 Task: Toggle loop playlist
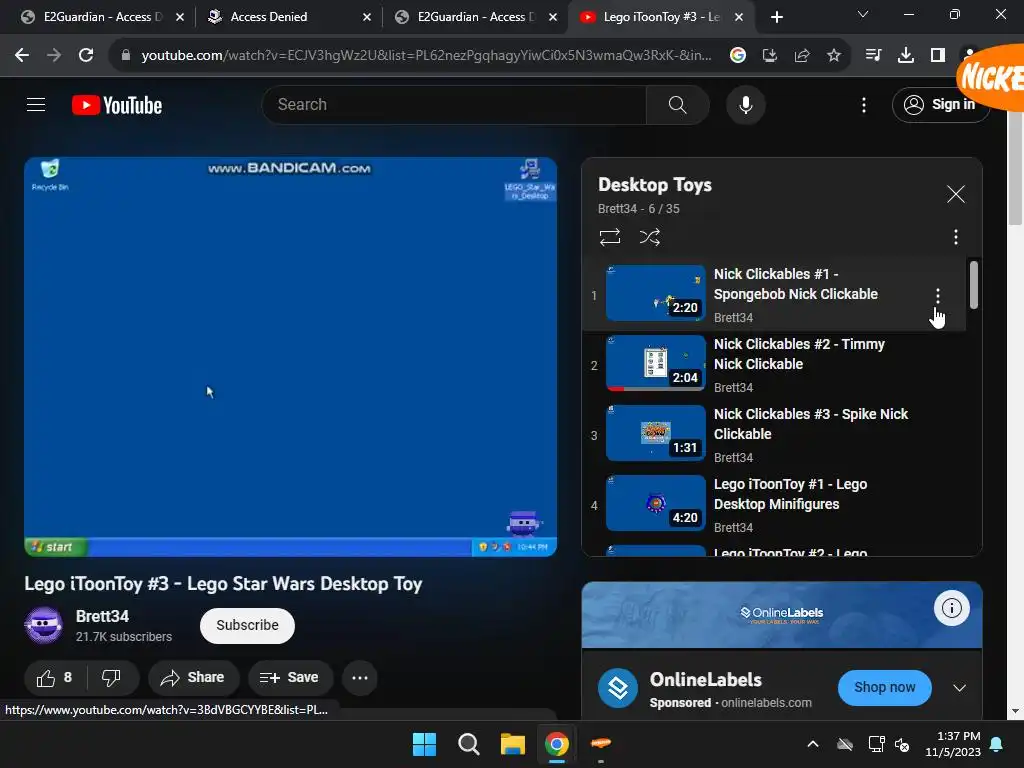[x=610, y=237]
